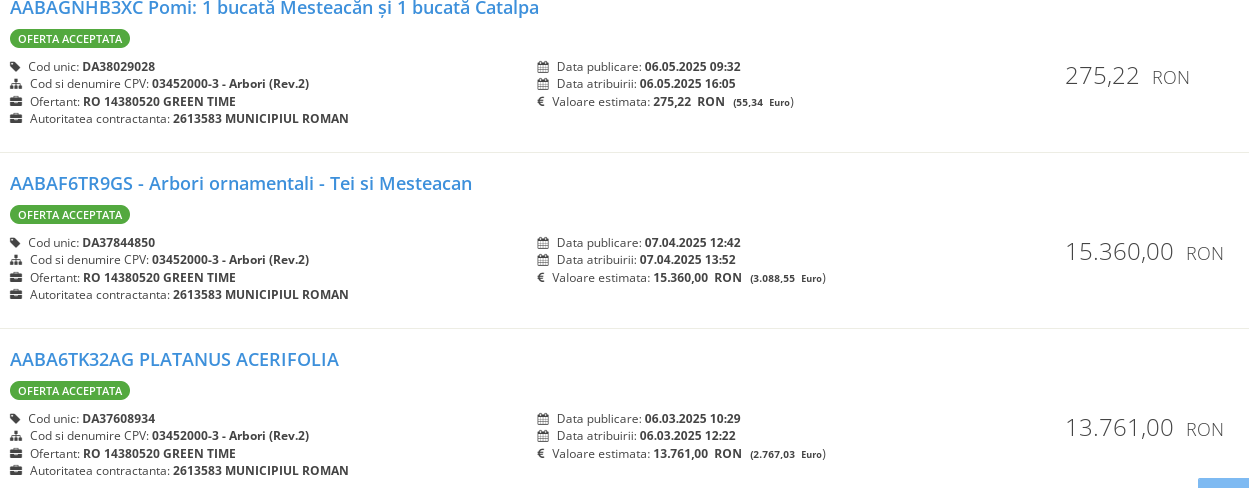
Task: Click calendar icon beside Data publicare 06.03.2025
Action: click(x=543, y=419)
